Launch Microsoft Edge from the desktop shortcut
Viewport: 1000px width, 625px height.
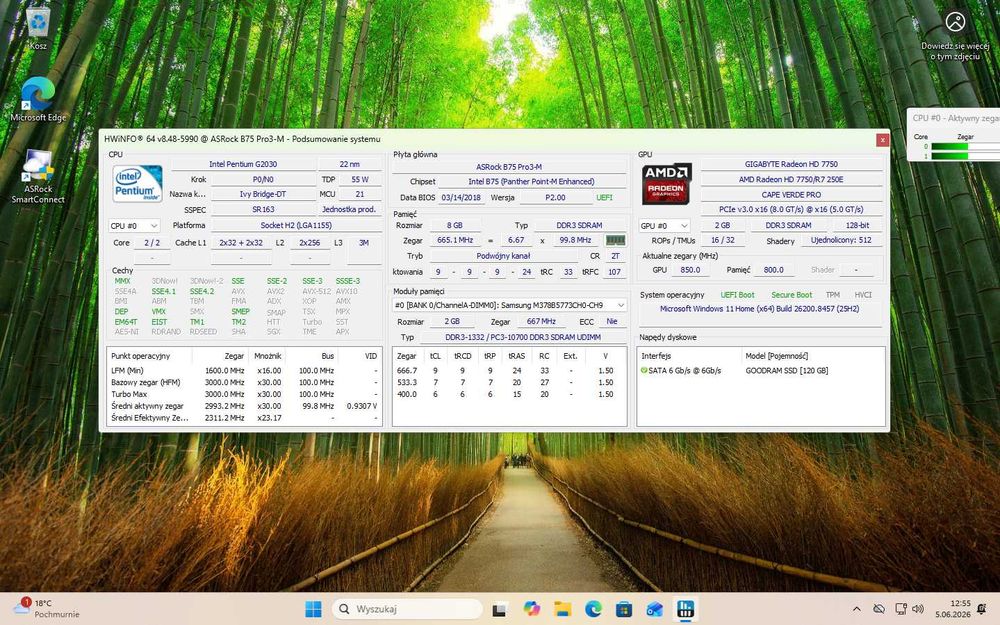click(x=38, y=99)
